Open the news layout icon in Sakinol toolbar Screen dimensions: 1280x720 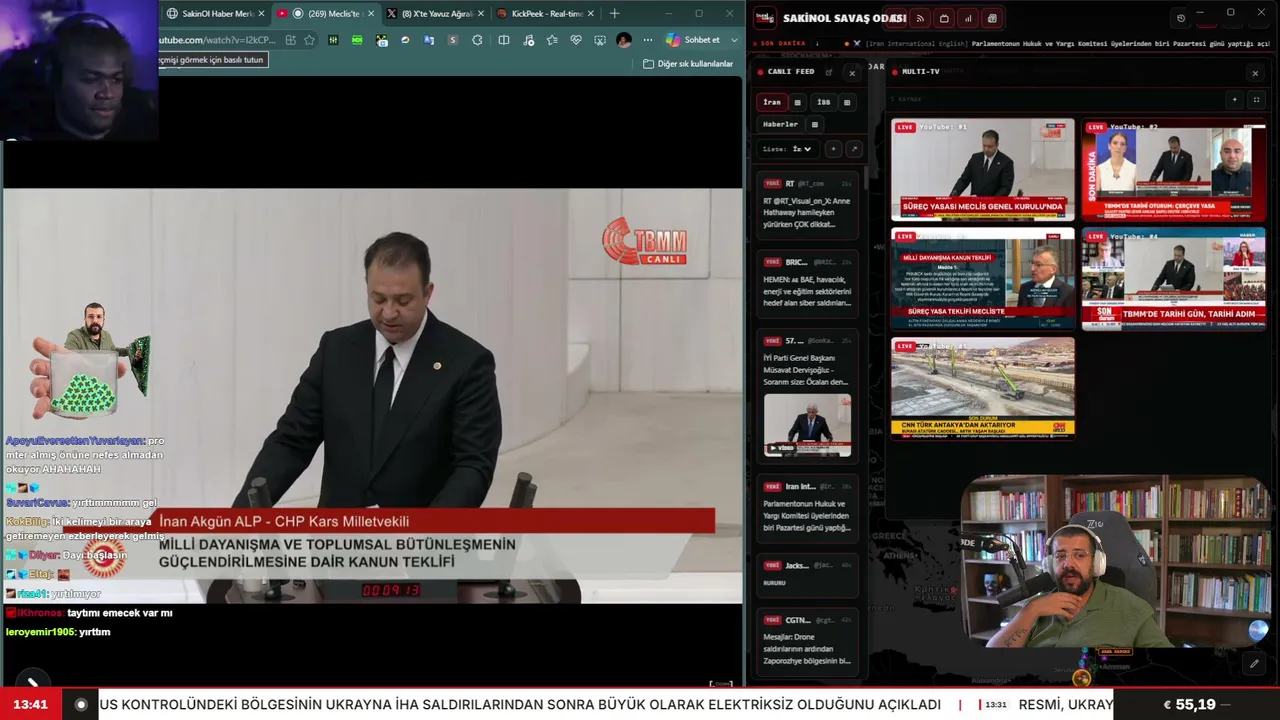(x=992, y=18)
